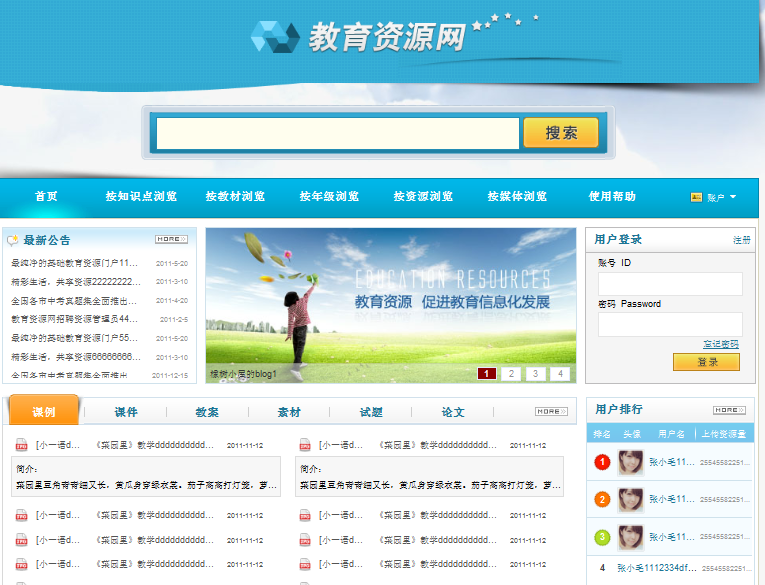Image resolution: width=765 pixels, height=585 pixels.
Task: Click the 账号 ID input field
Action: coord(670,284)
